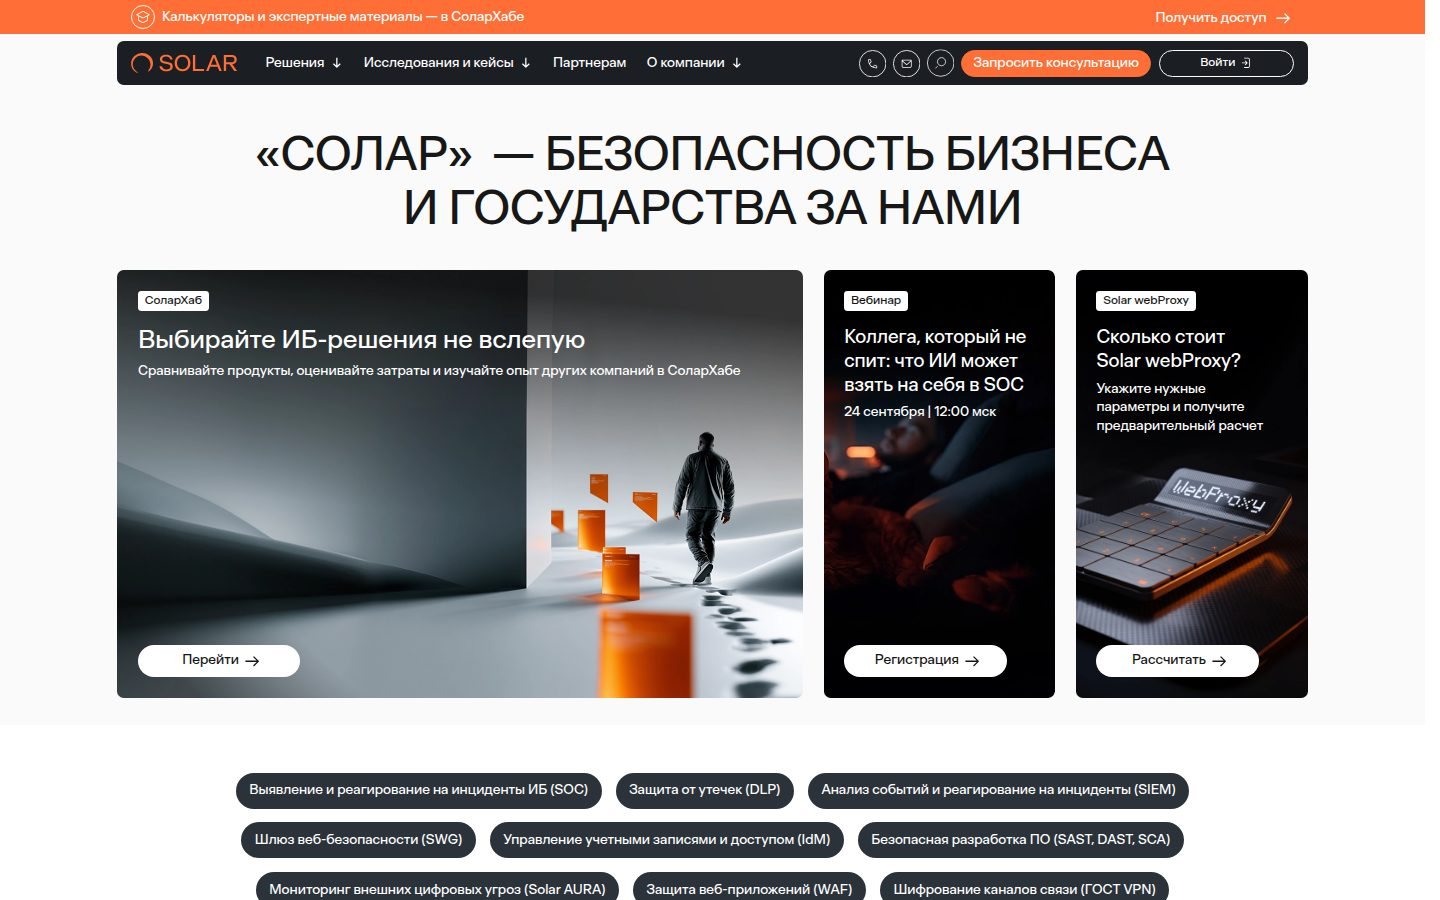Click Рассчитать button on webProxy card
Image resolution: width=1440 pixels, height=900 pixels.
coord(1177,660)
